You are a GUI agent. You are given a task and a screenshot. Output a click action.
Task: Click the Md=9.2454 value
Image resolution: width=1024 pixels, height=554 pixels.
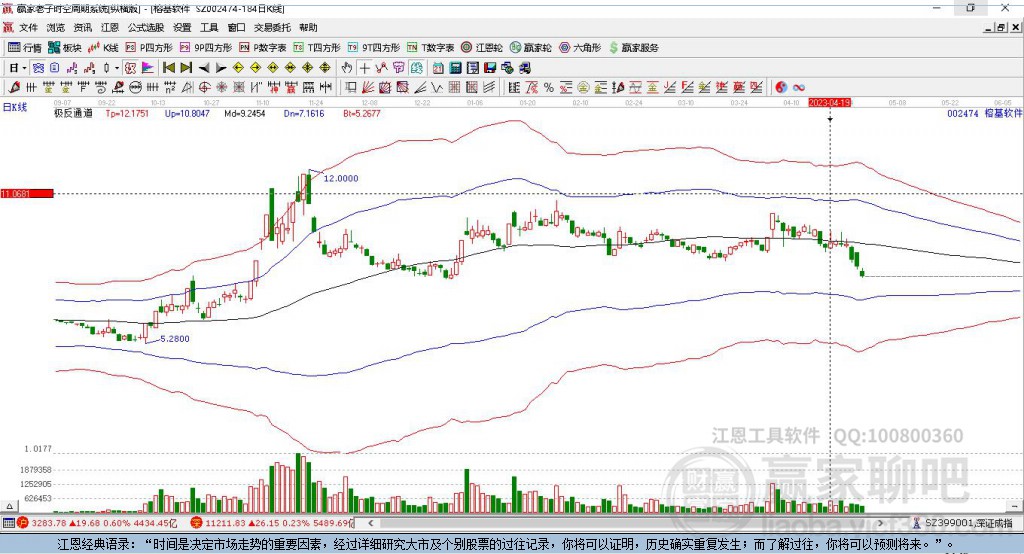(245, 113)
